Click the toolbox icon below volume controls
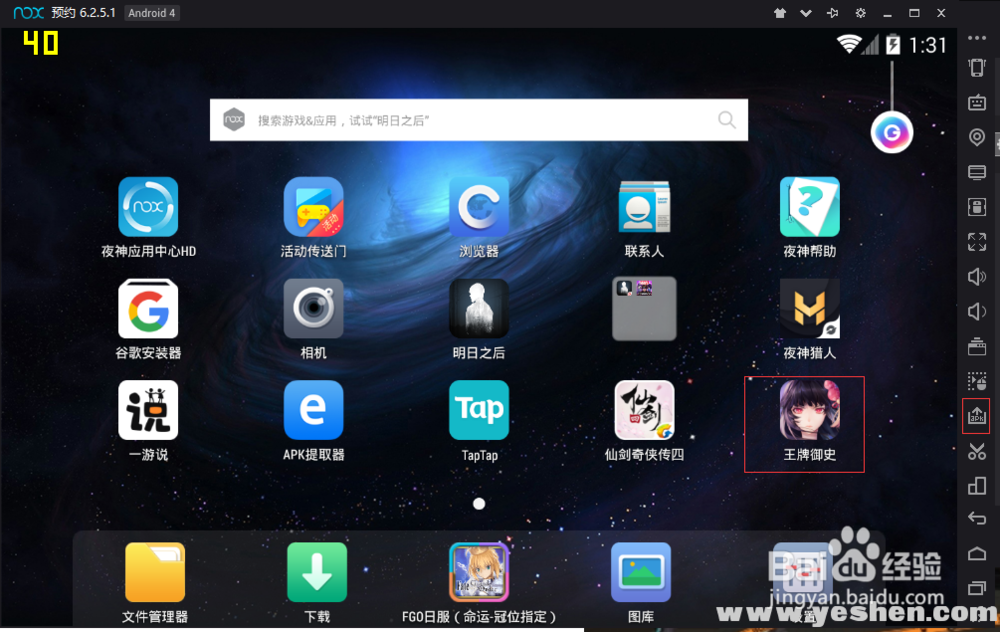This screenshot has width=1000, height=632. 976,346
